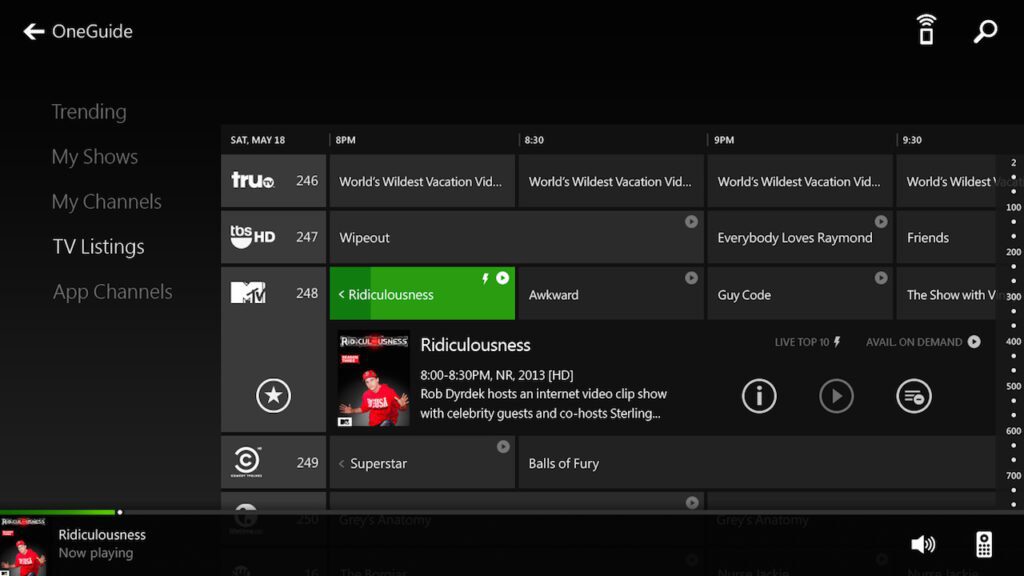Viewport: 1024px width, 576px height.
Task: Click channel number 247
Action: point(307,237)
